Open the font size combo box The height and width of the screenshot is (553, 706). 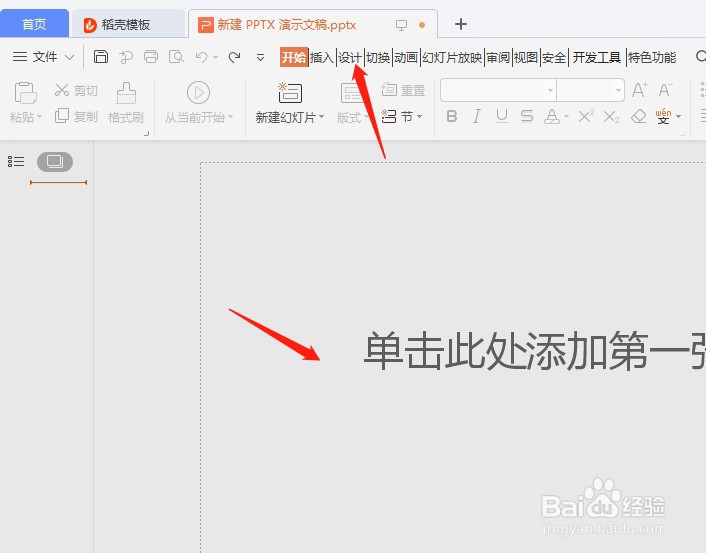tap(591, 90)
